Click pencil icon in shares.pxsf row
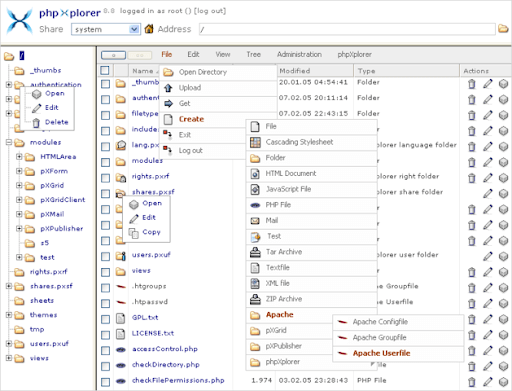The image size is (512, 391). coord(488,193)
